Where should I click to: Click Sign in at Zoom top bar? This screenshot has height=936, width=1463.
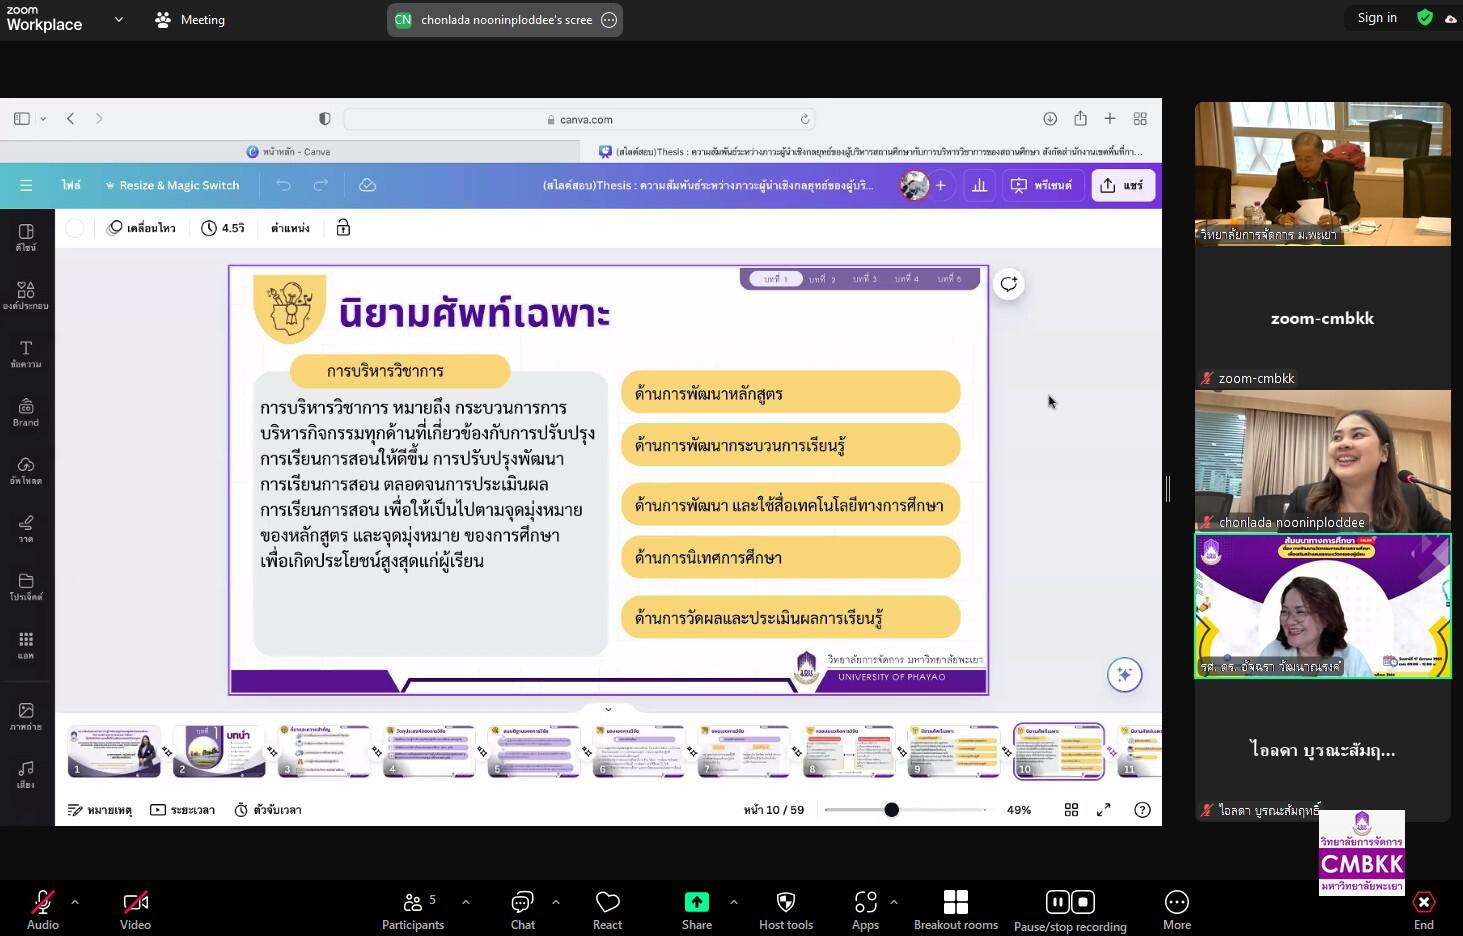(x=1377, y=18)
